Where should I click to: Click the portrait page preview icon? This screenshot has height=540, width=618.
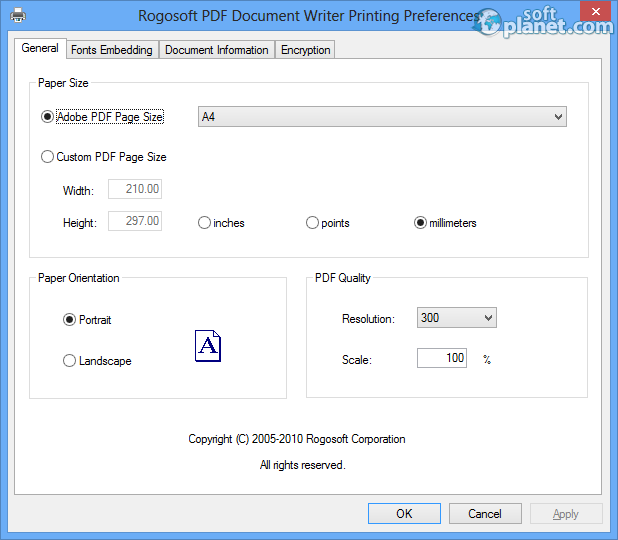click(207, 346)
